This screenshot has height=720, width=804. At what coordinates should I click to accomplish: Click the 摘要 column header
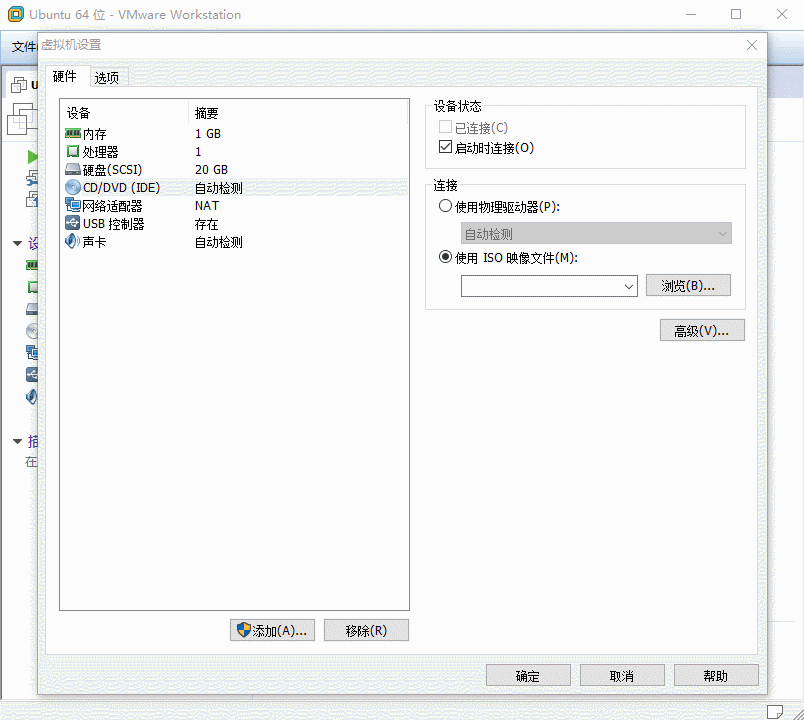click(207, 113)
